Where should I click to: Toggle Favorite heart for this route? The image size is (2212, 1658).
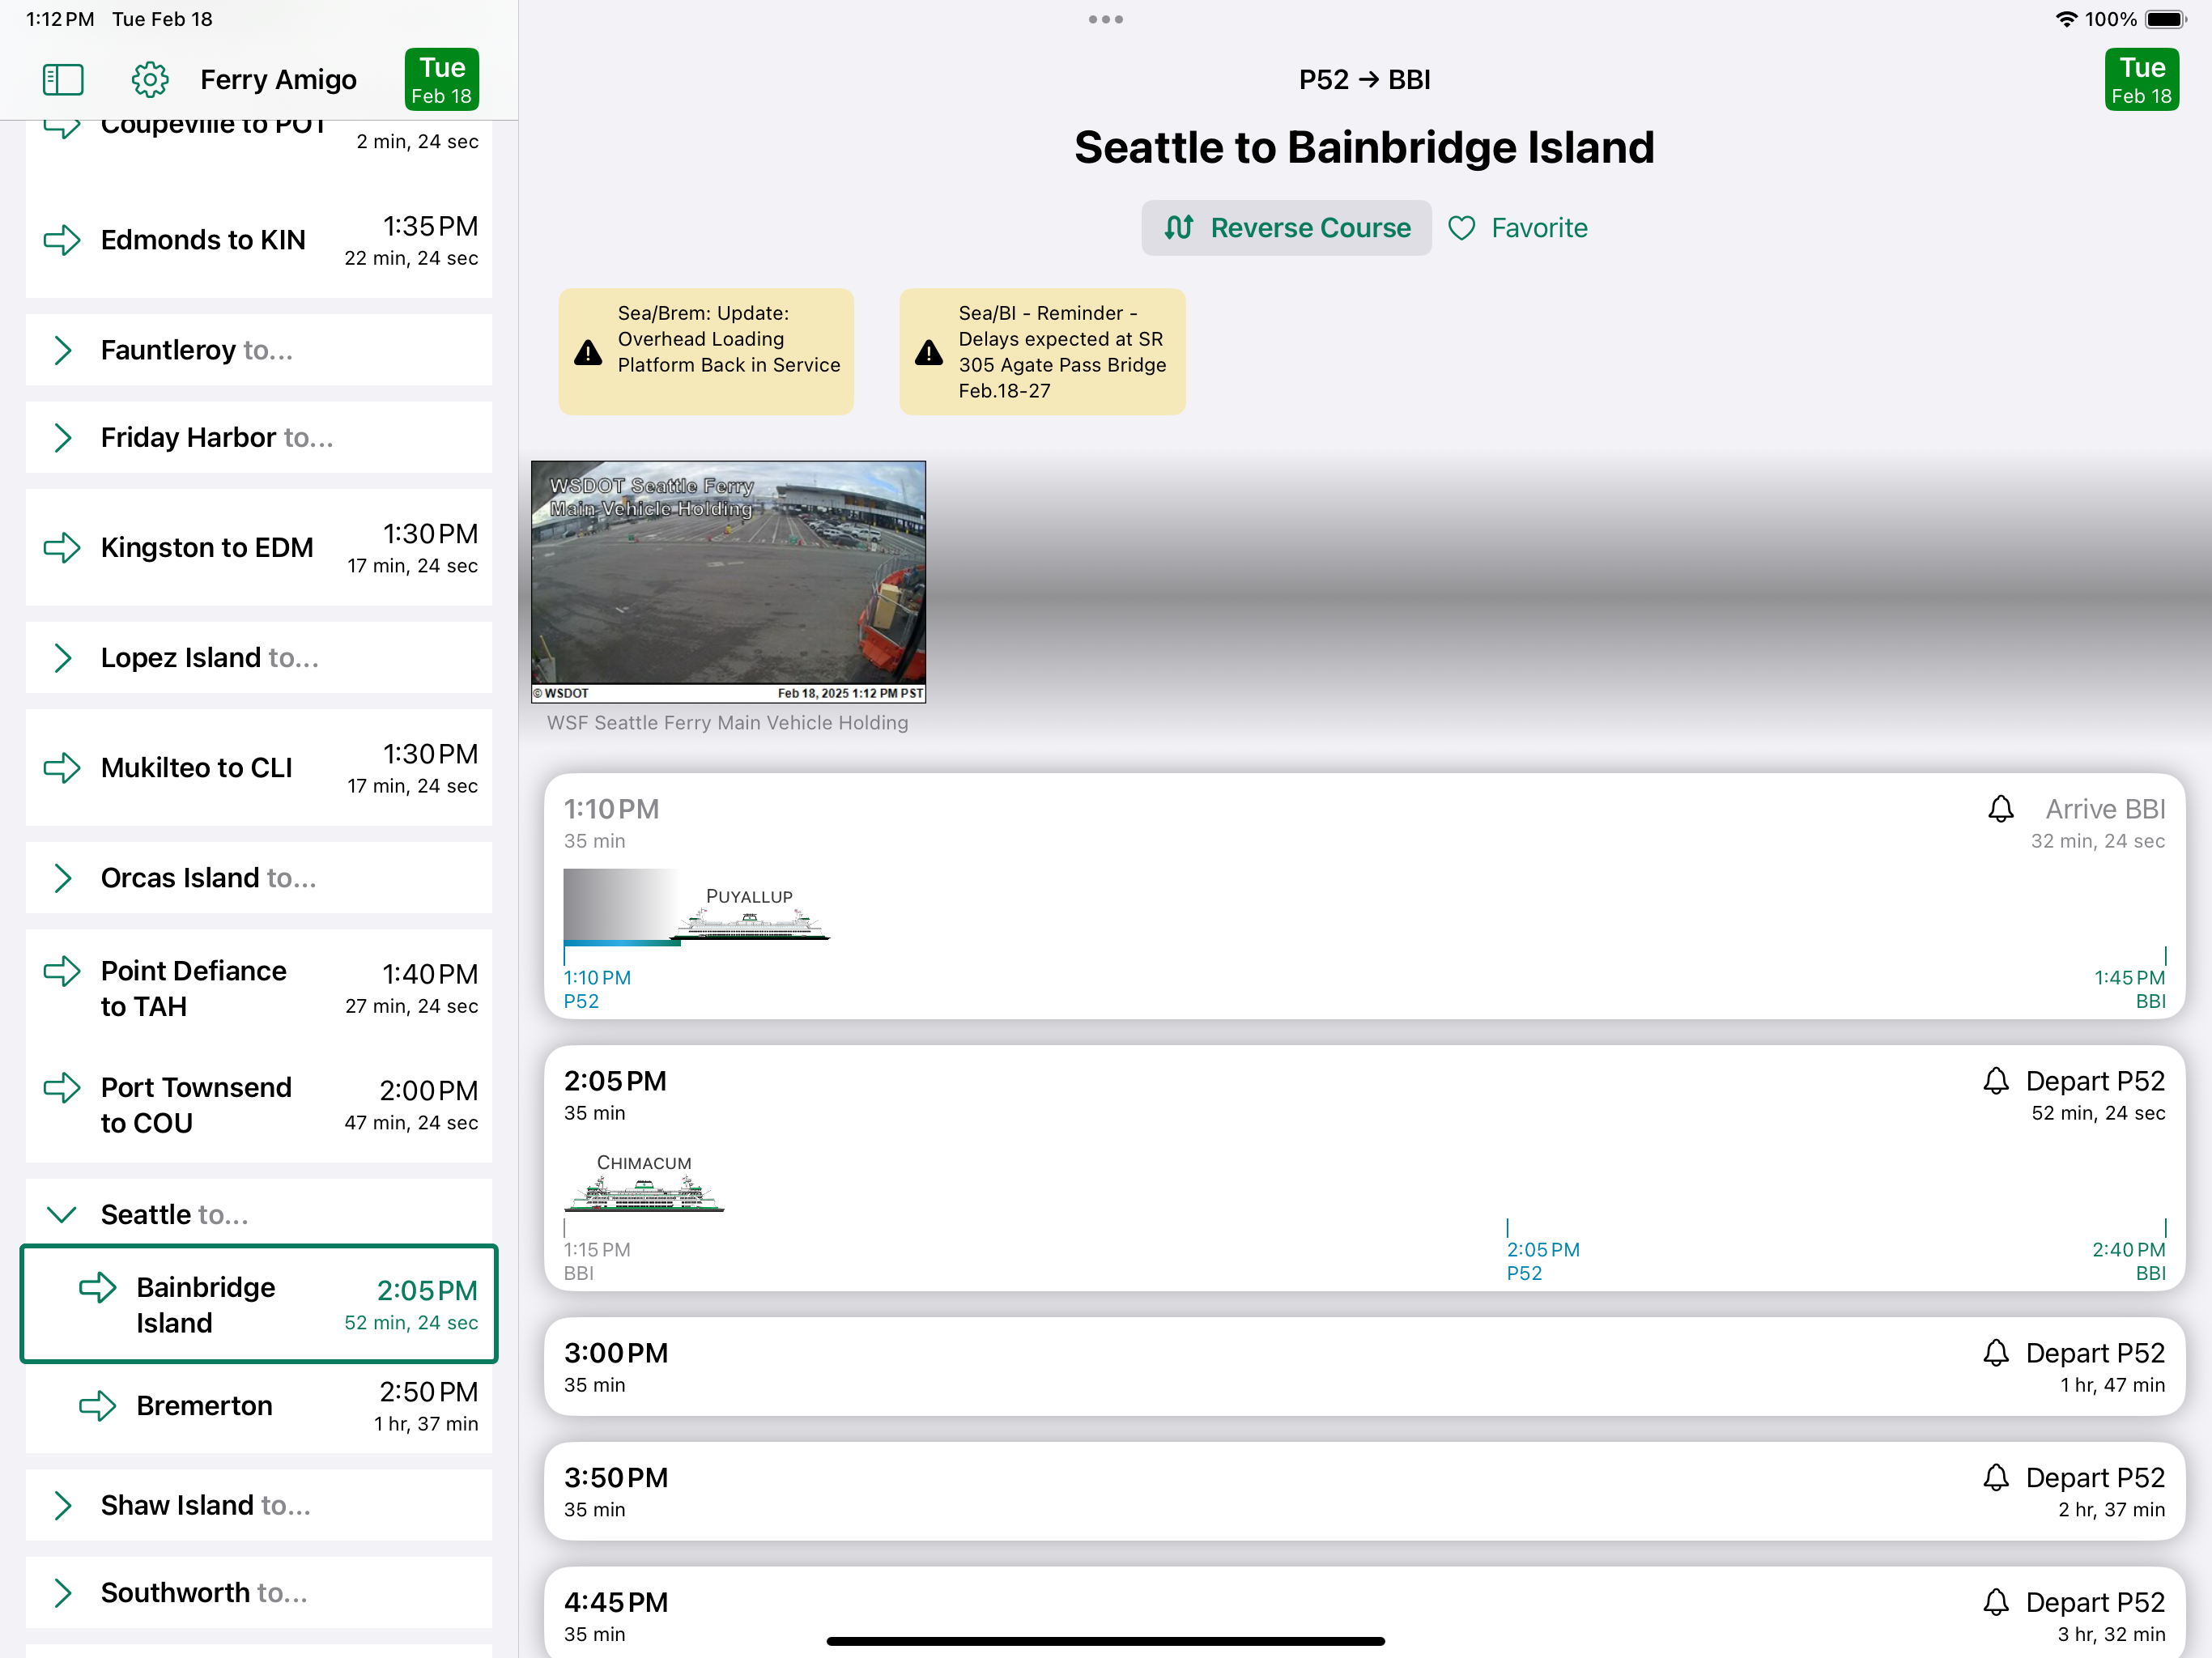(x=1518, y=228)
